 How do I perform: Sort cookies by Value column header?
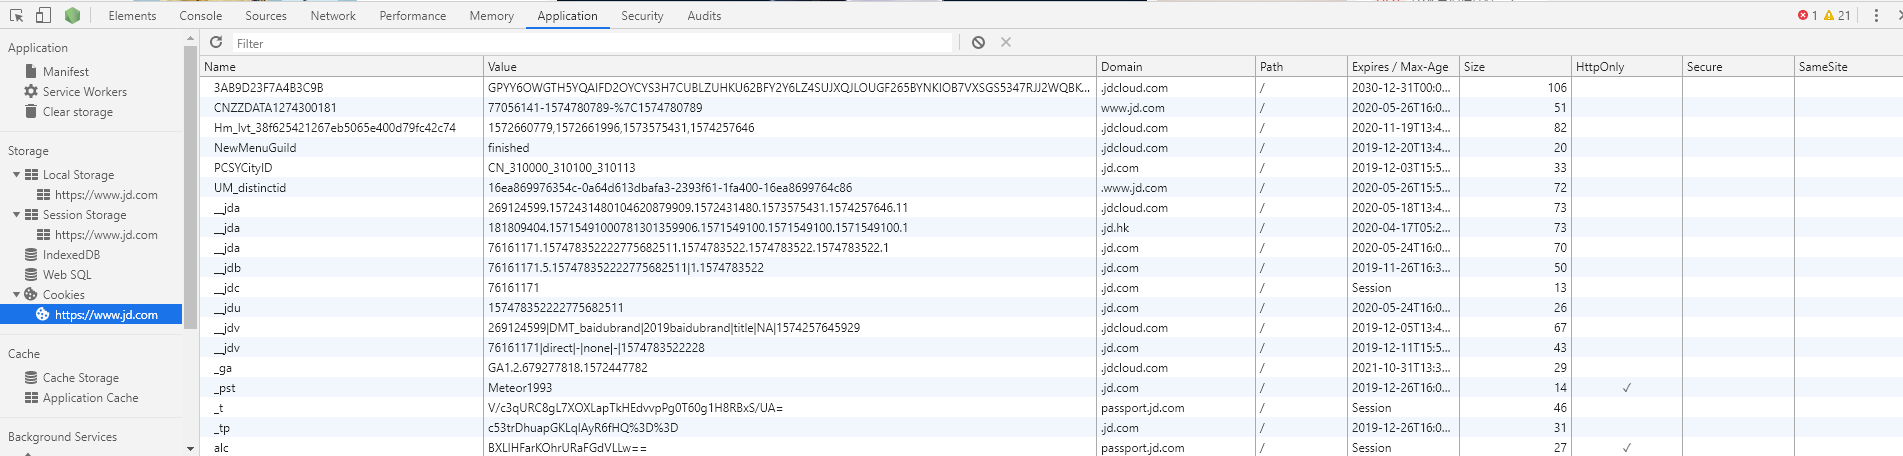[790, 67]
